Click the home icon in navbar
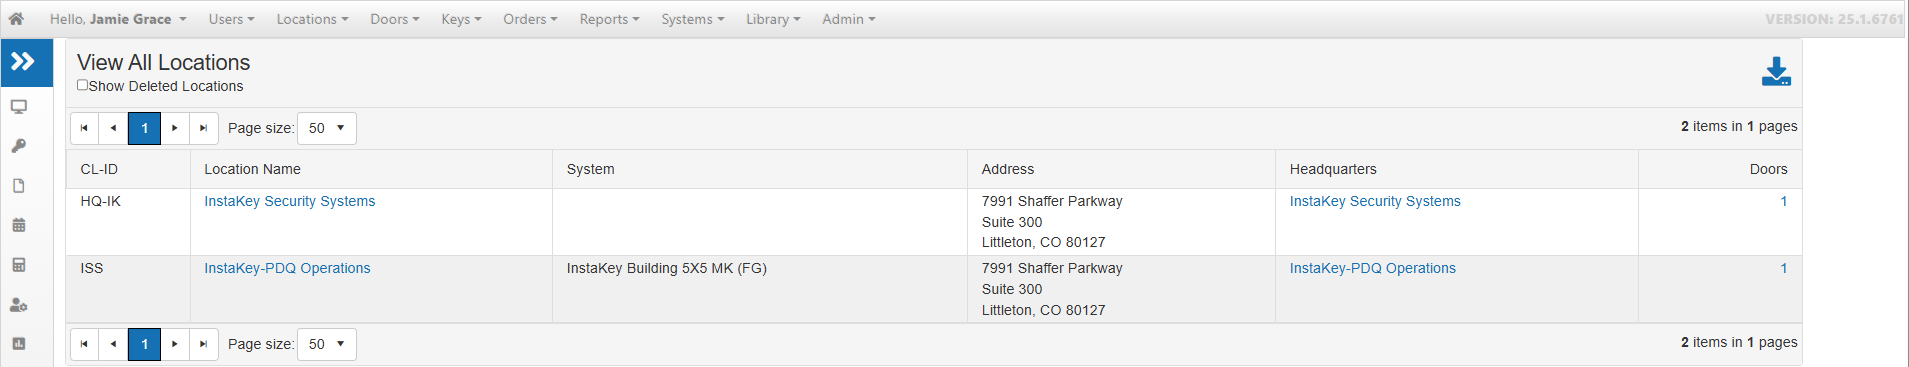The image size is (1909, 367). click(x=16, y=19)
